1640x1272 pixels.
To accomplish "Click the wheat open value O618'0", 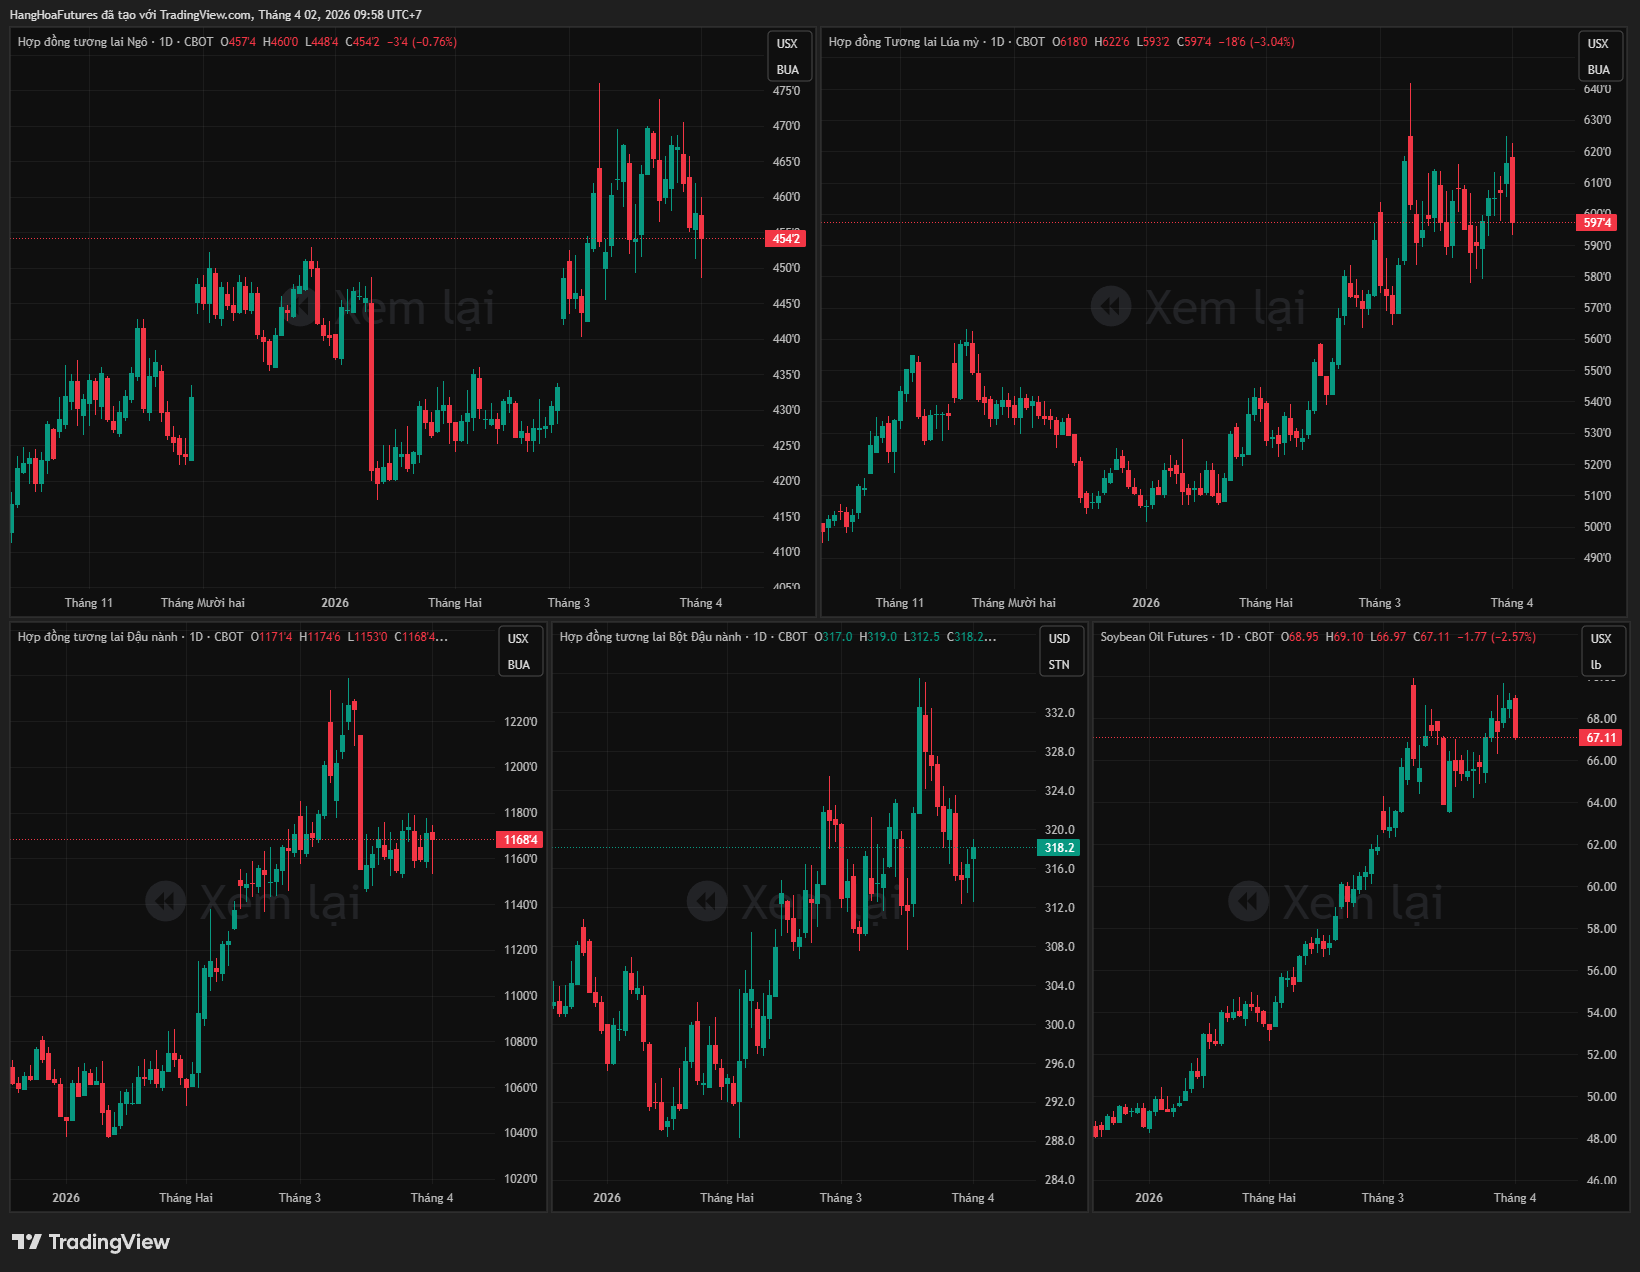I will pyautogui.click(x=1070, y=42).
